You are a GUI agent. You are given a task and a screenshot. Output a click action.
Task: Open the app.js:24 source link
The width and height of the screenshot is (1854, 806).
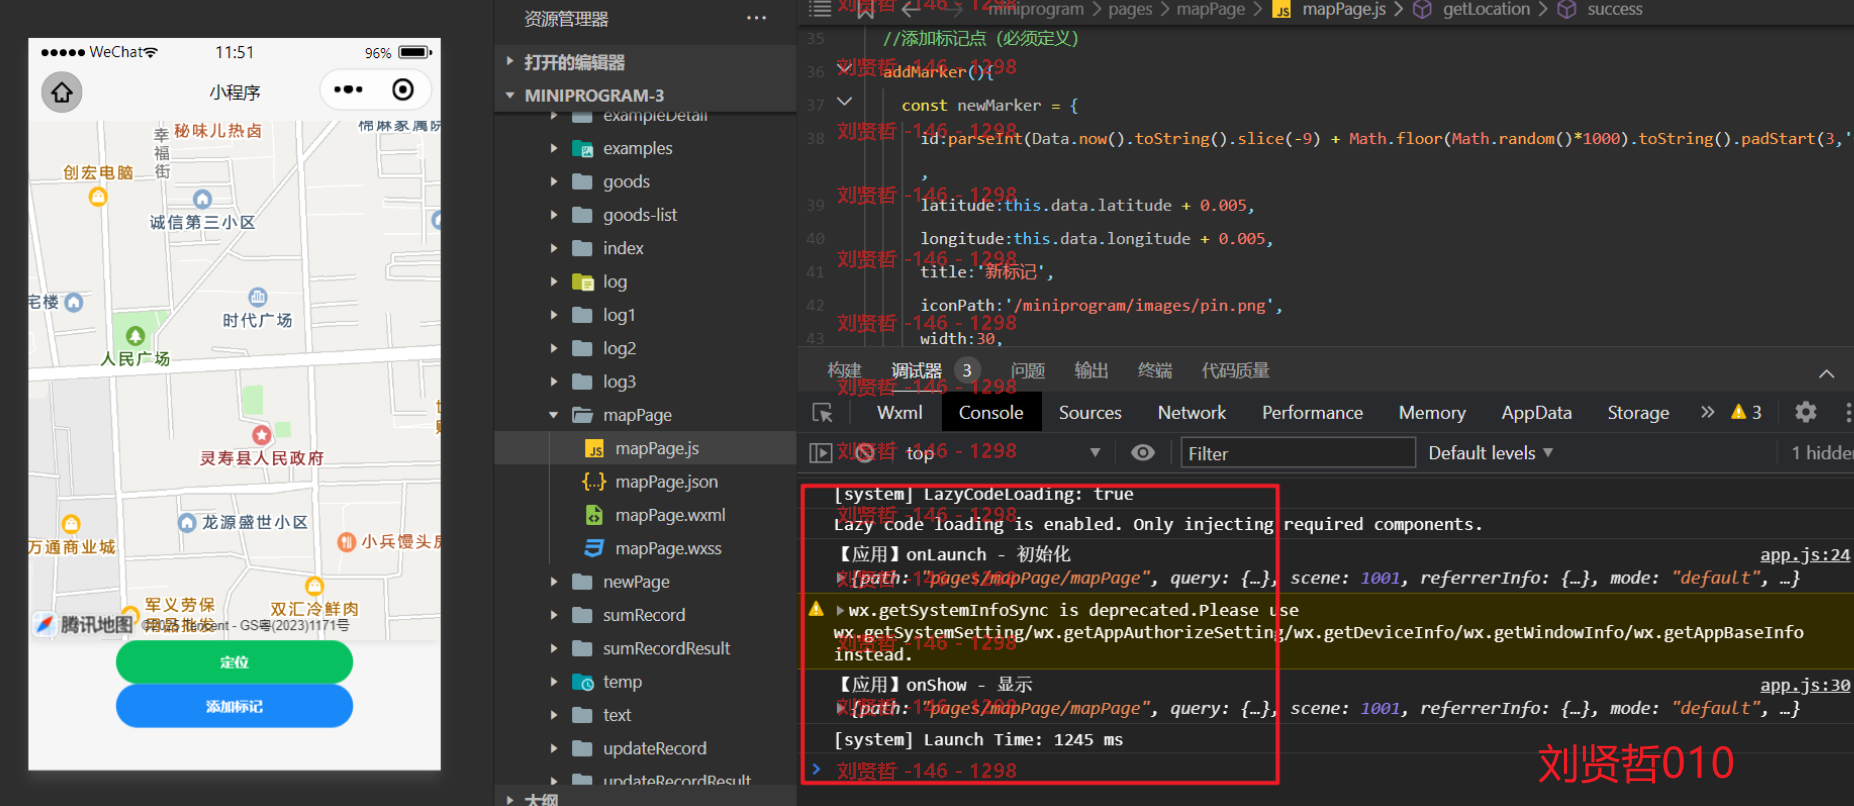[1805, 555]
